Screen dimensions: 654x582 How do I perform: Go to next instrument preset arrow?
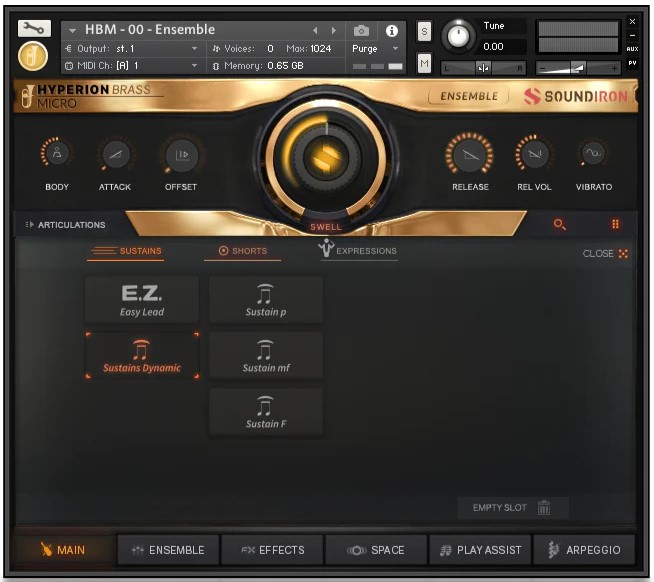tap(333, 30)
